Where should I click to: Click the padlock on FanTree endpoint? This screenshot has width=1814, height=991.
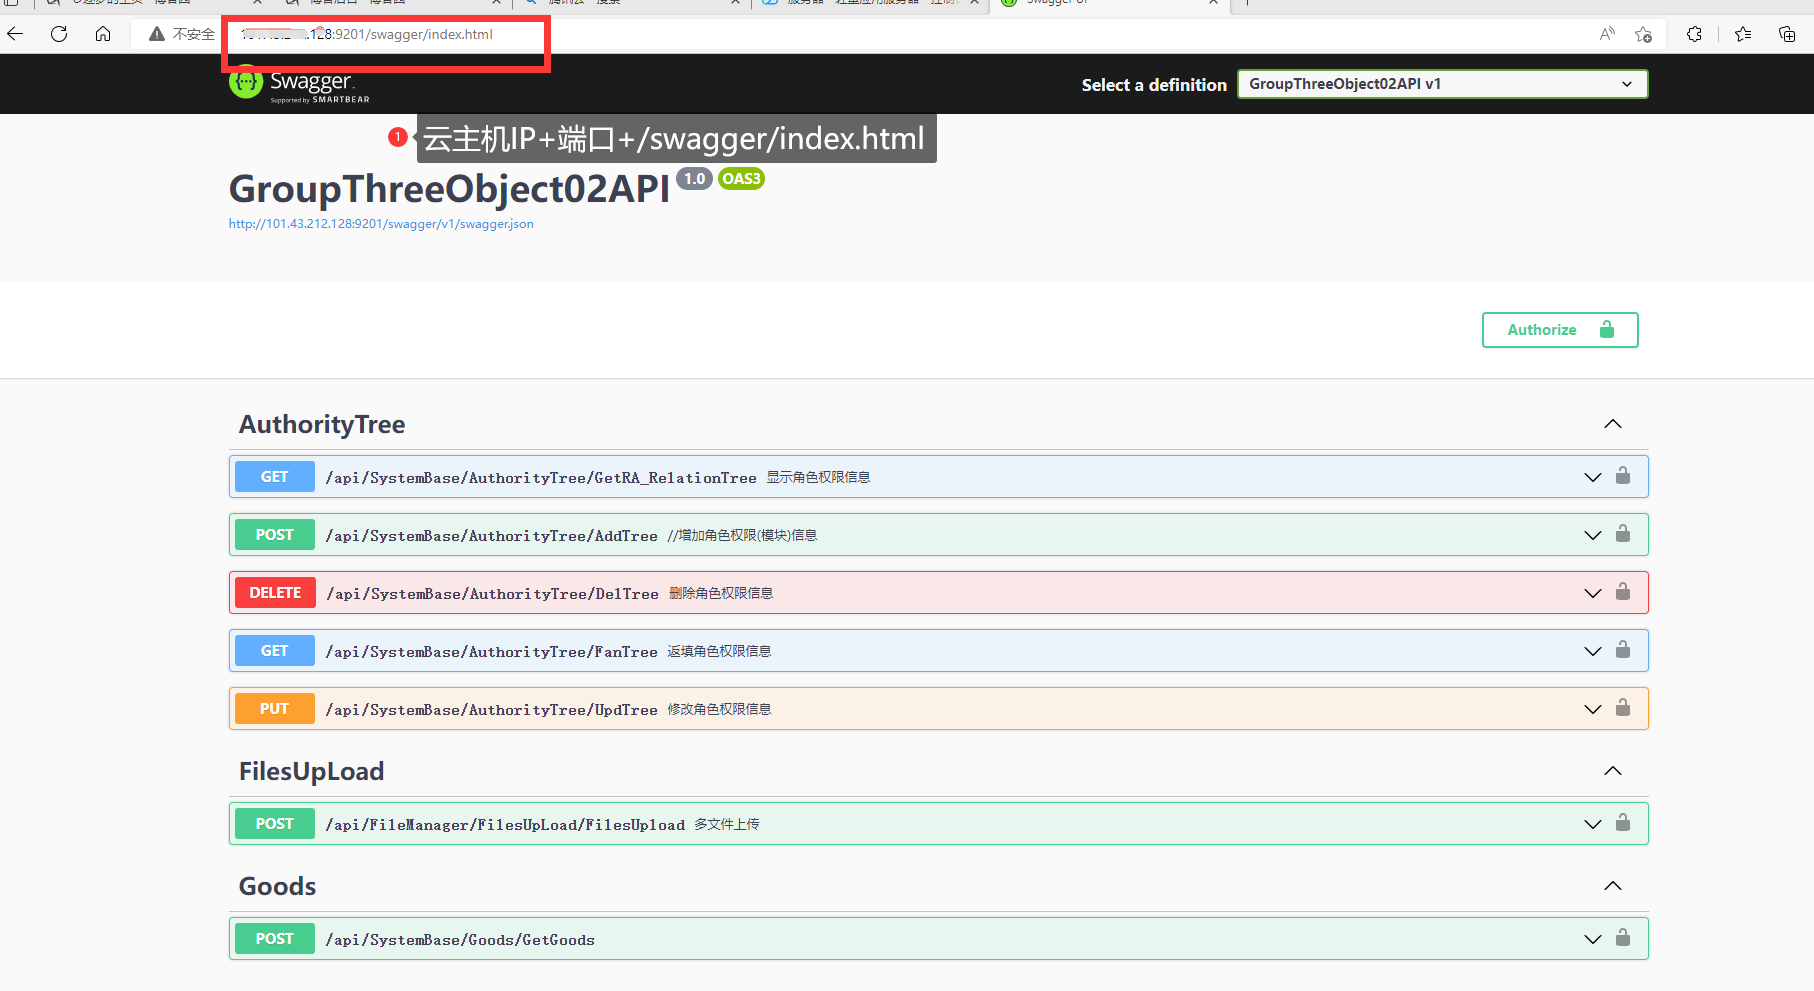pos(1623,650)
